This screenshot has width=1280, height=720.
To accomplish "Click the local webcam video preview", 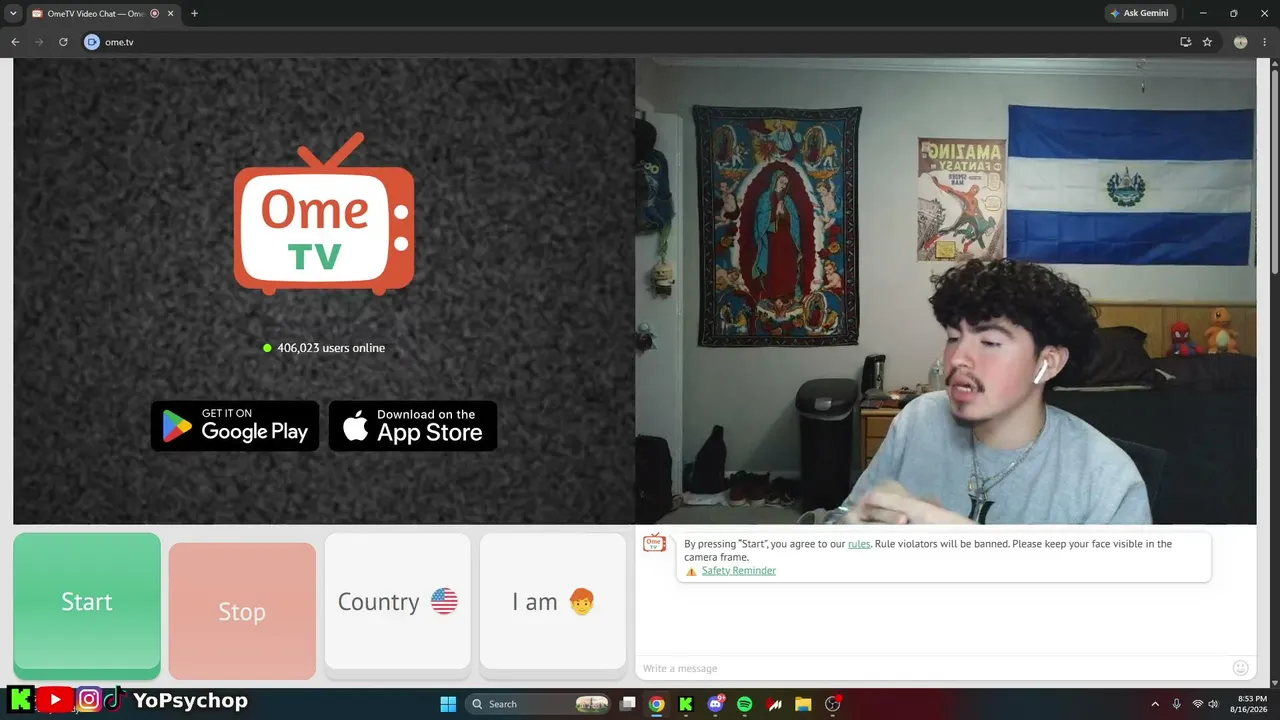I will click(x=945, y=291).
